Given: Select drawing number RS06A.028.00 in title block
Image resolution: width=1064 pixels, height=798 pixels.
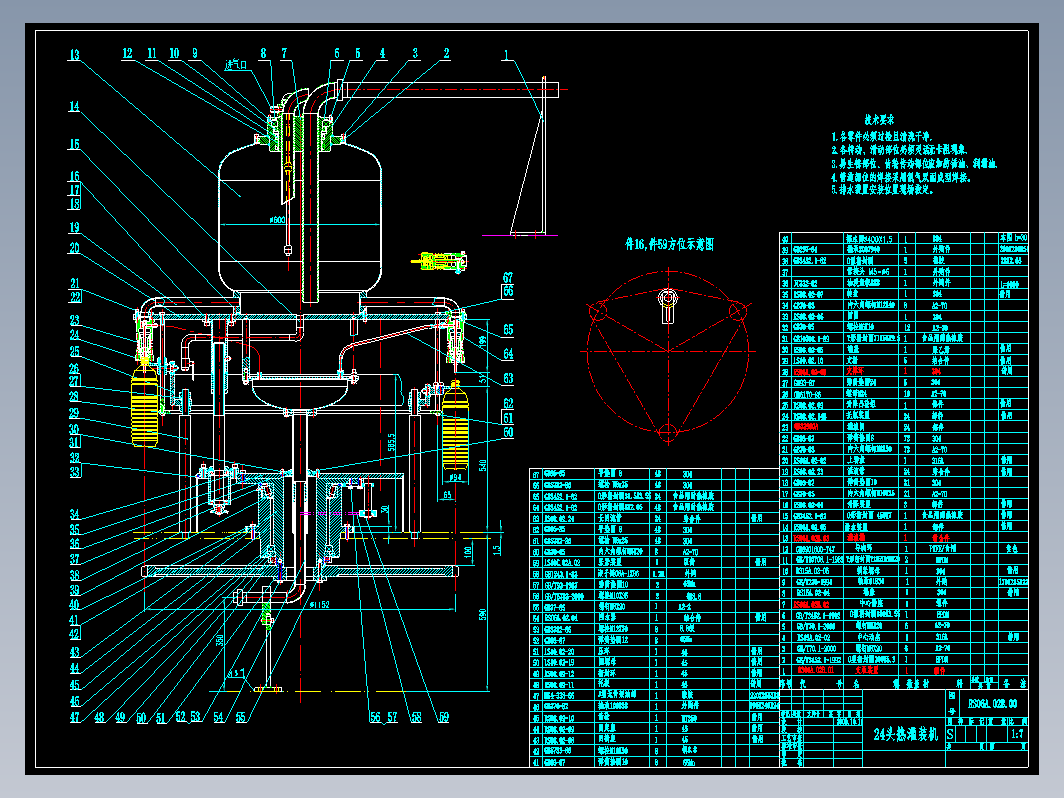Looking at the screenshot, I should click(991, 703).
